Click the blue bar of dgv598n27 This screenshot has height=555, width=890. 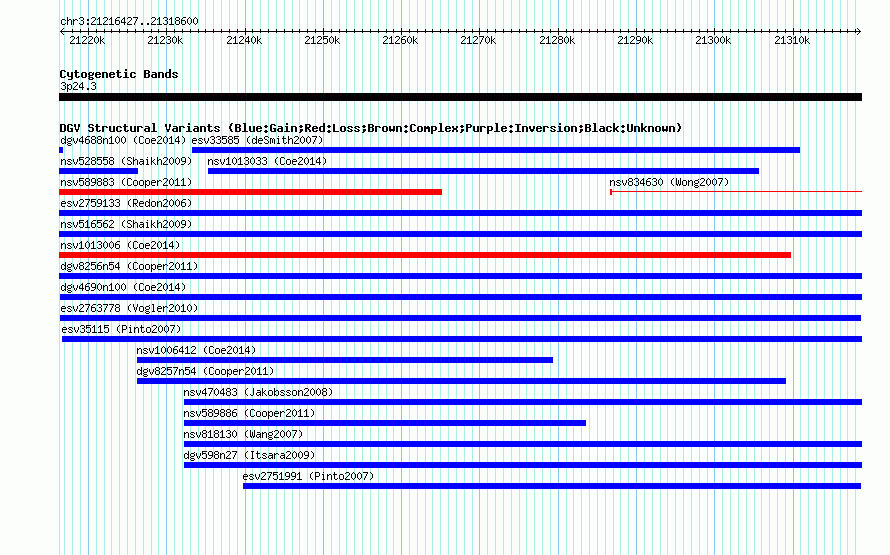click(523, 465)
